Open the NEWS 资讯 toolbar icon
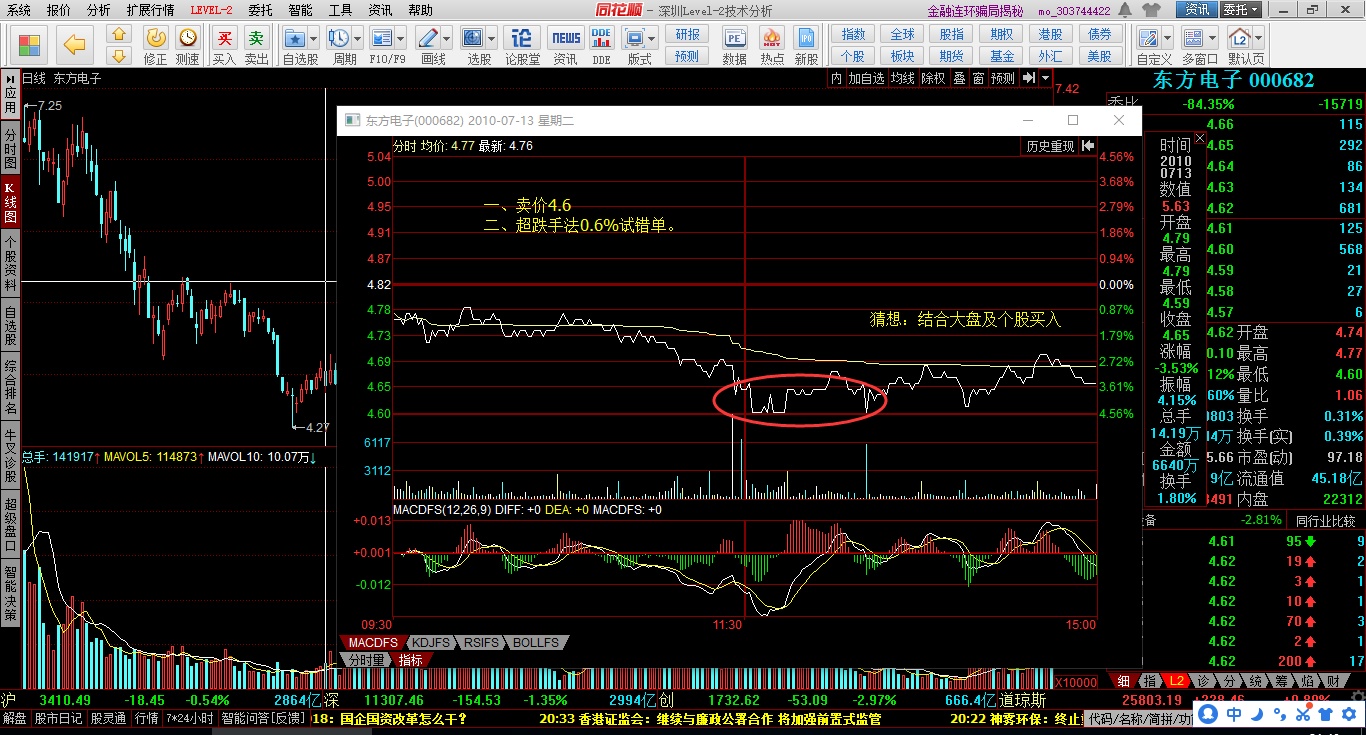This screenshot has width=1366, height=735. coord(566,38)
